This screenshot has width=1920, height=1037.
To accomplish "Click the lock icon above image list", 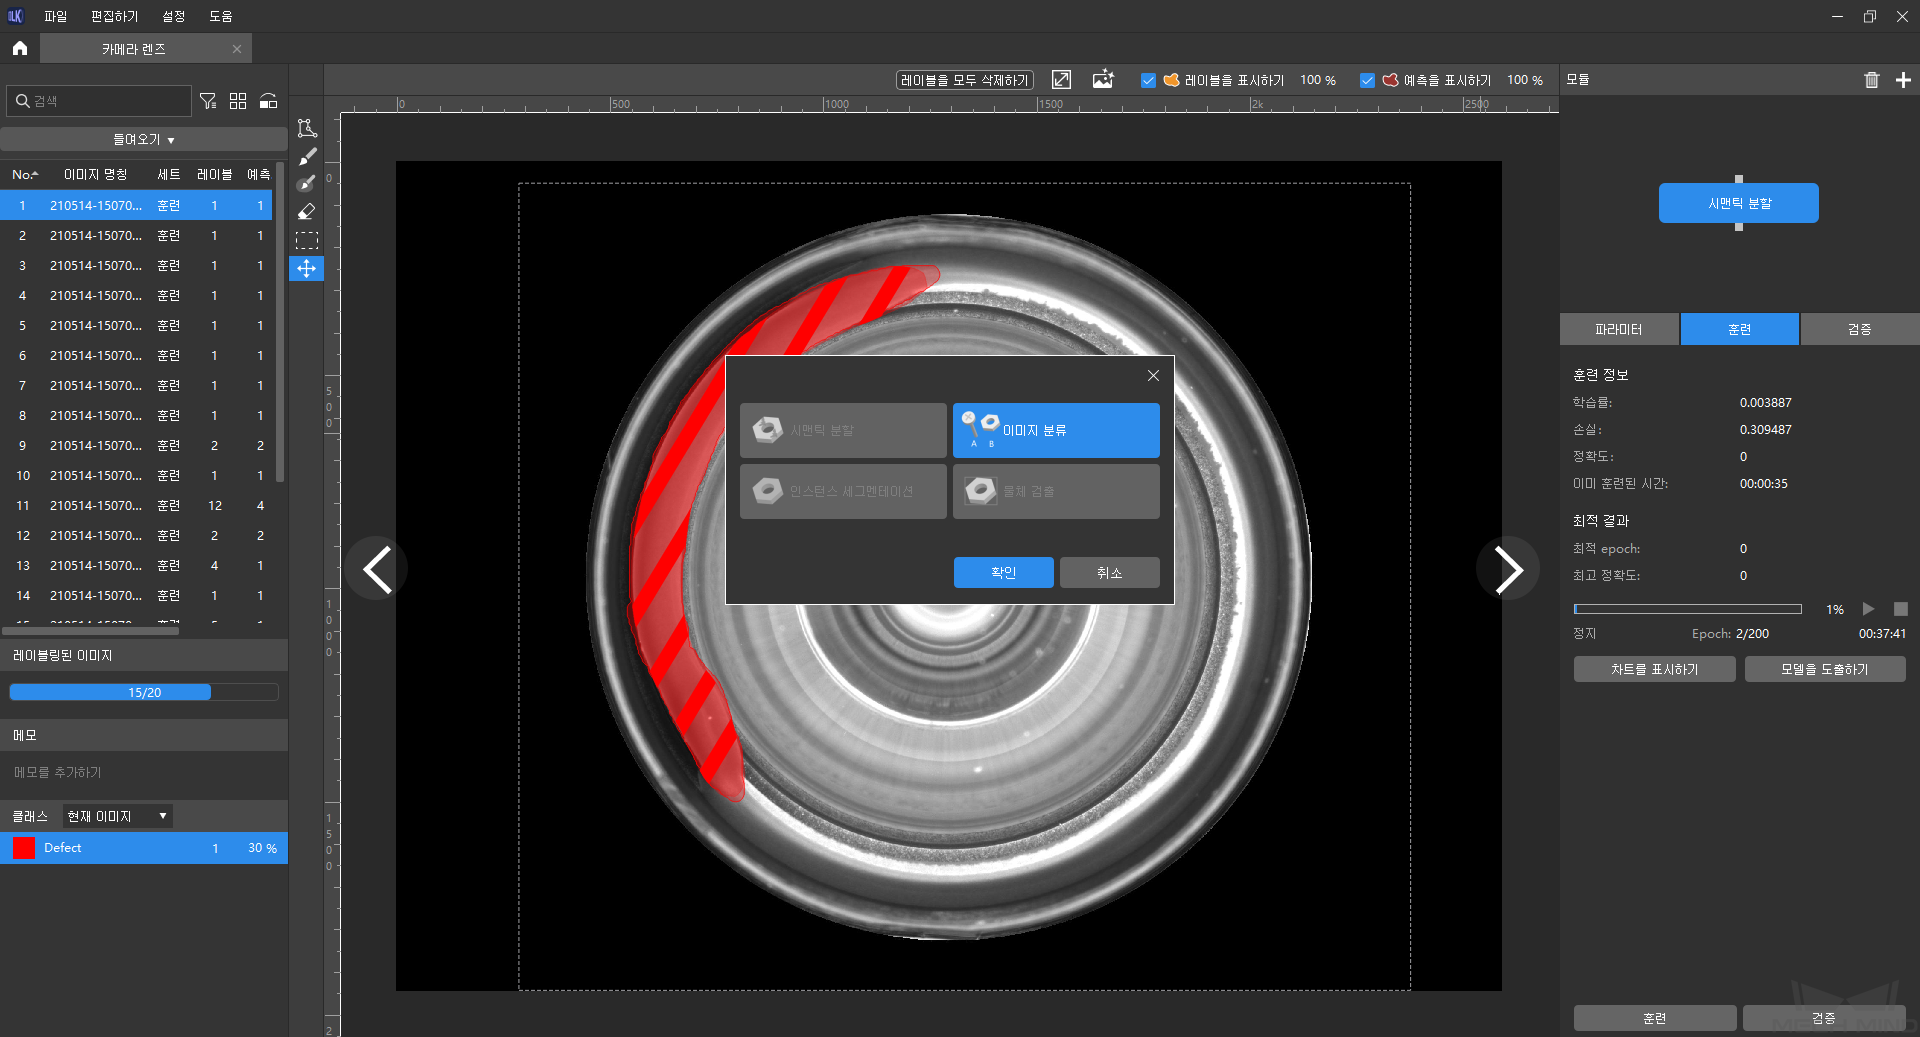I will [x=268, y=101].
